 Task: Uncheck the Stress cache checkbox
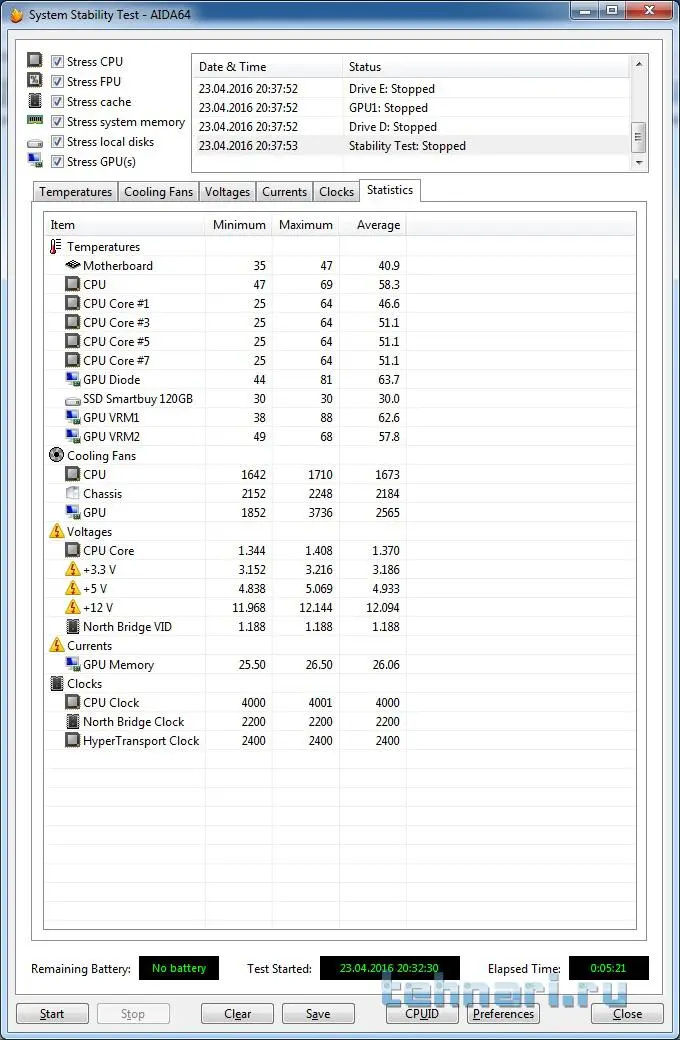coord(57,101)
